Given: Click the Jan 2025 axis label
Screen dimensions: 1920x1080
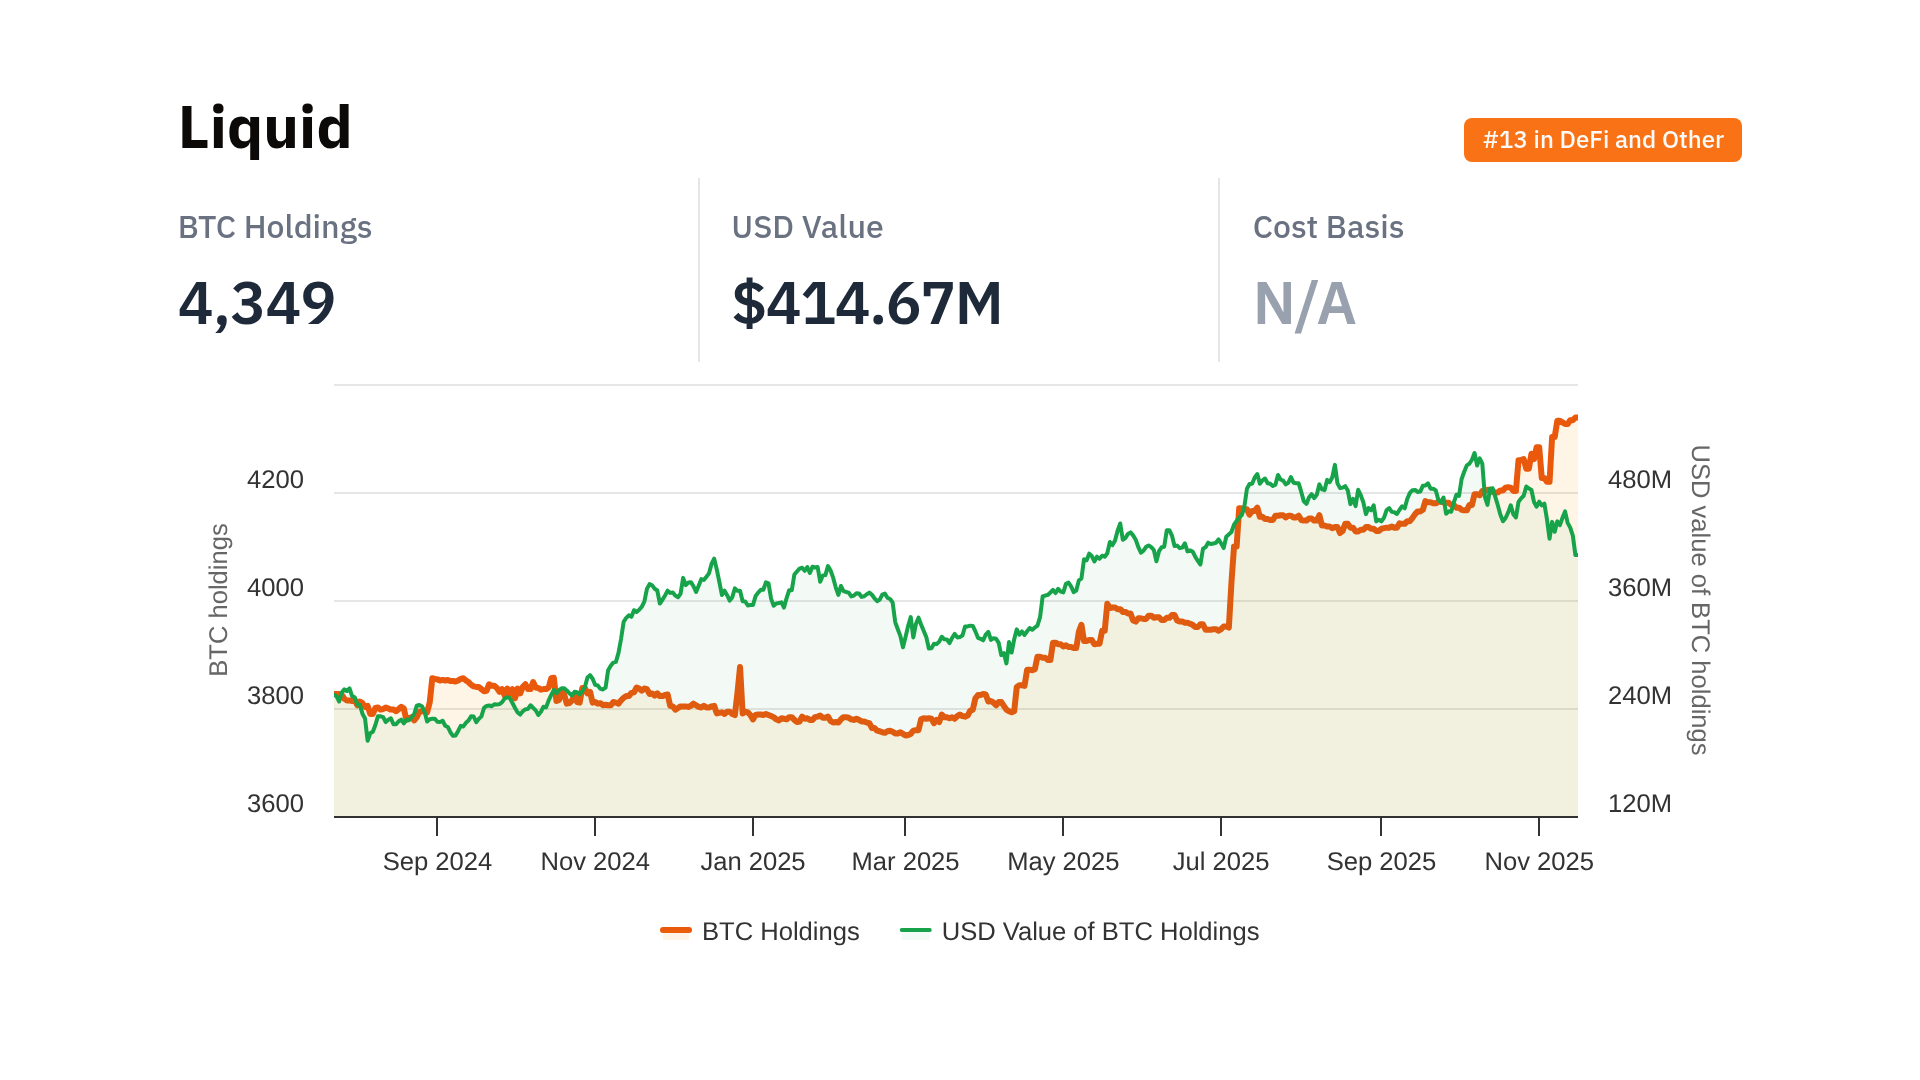Looking at the screenshot, I should [752, 861].
